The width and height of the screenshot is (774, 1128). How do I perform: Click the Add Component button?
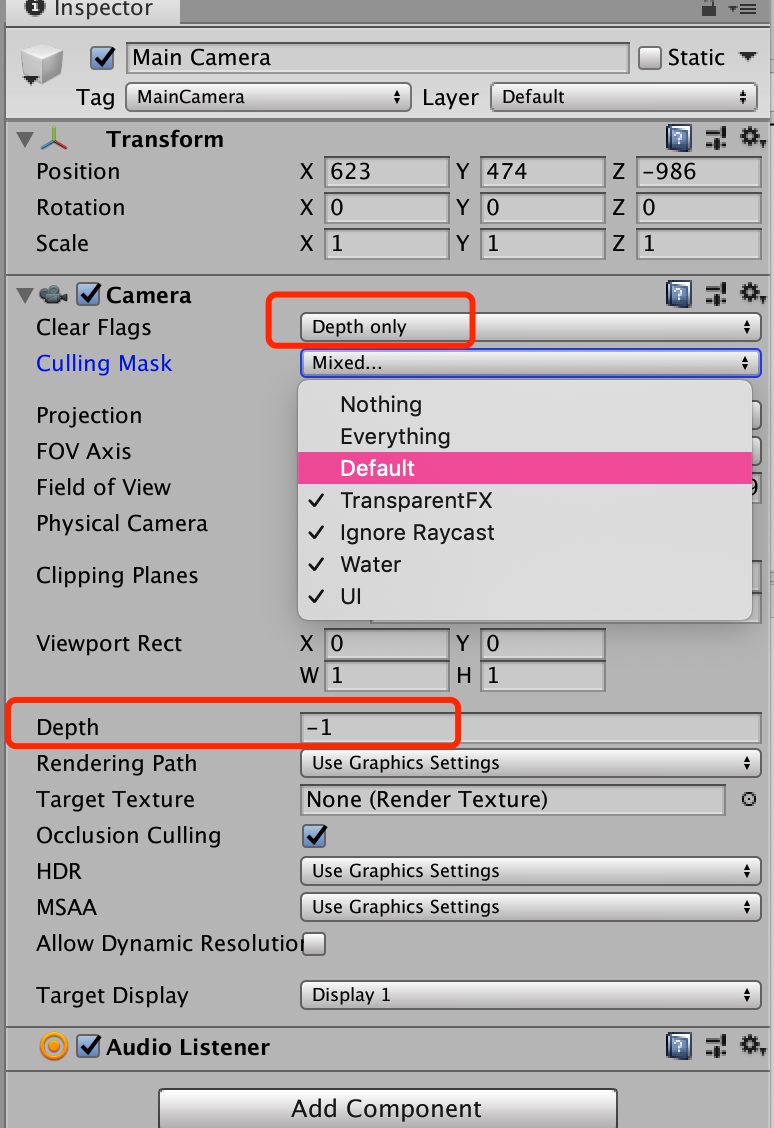[x=387, y=1109]
